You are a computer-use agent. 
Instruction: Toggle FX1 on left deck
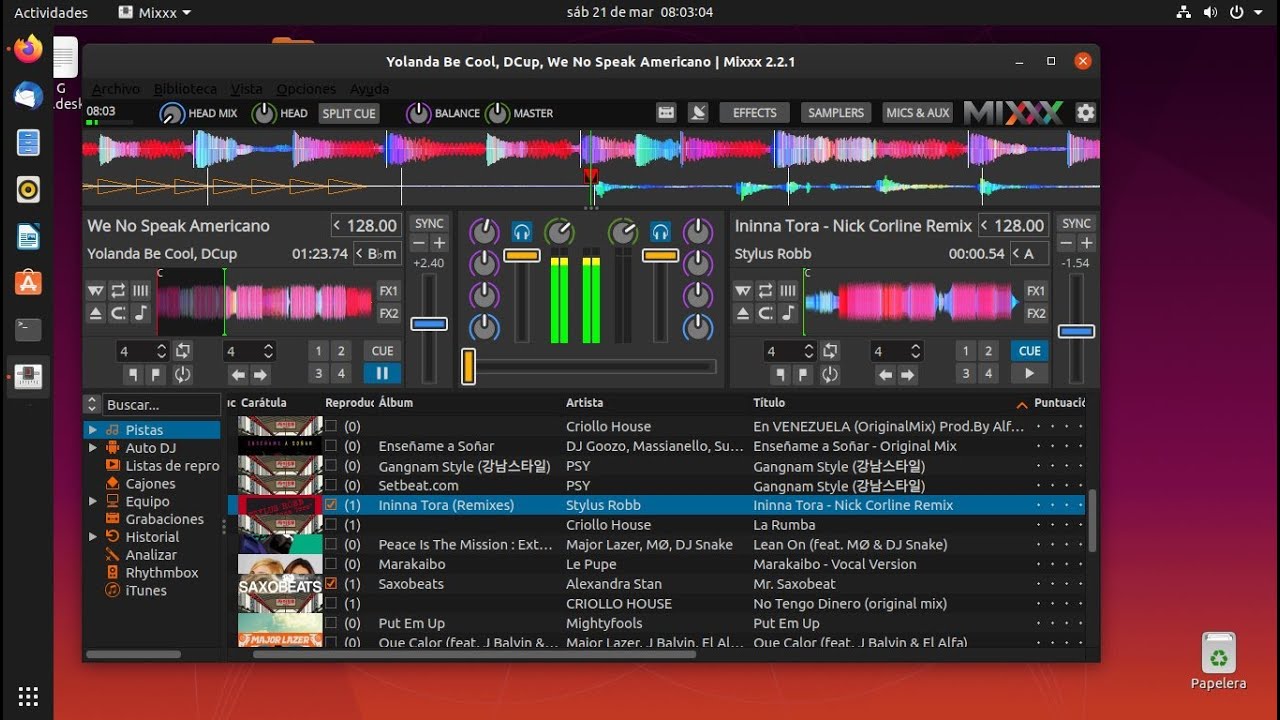388,291
